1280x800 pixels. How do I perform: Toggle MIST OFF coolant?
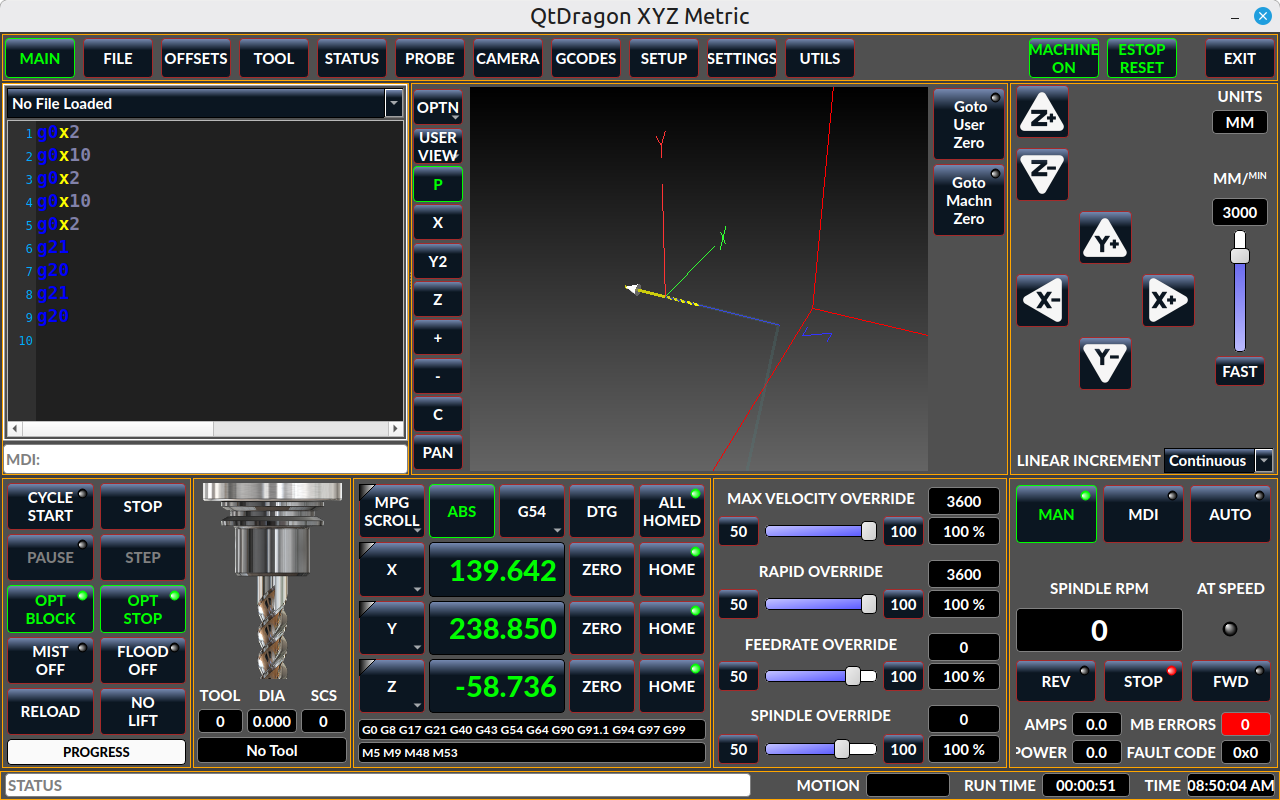click(x=50, y=660)
